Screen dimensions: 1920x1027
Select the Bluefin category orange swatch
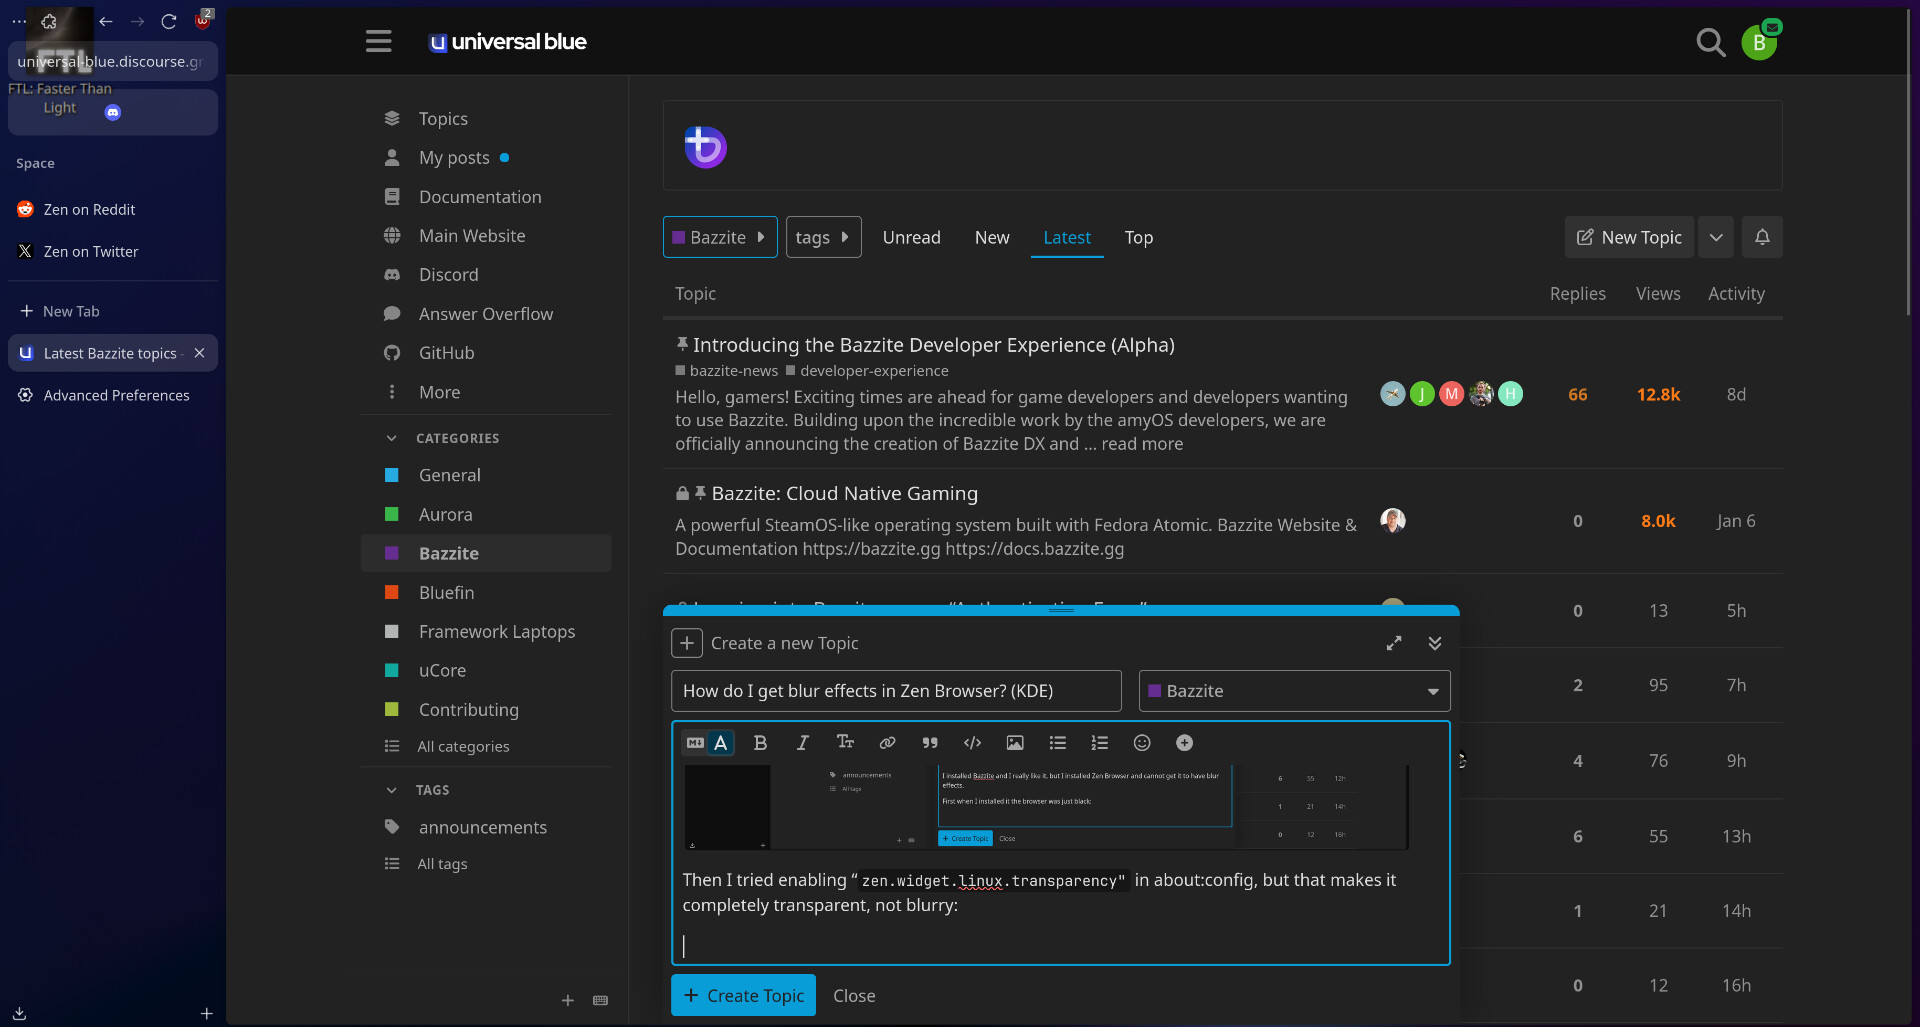tap(392, 592)
